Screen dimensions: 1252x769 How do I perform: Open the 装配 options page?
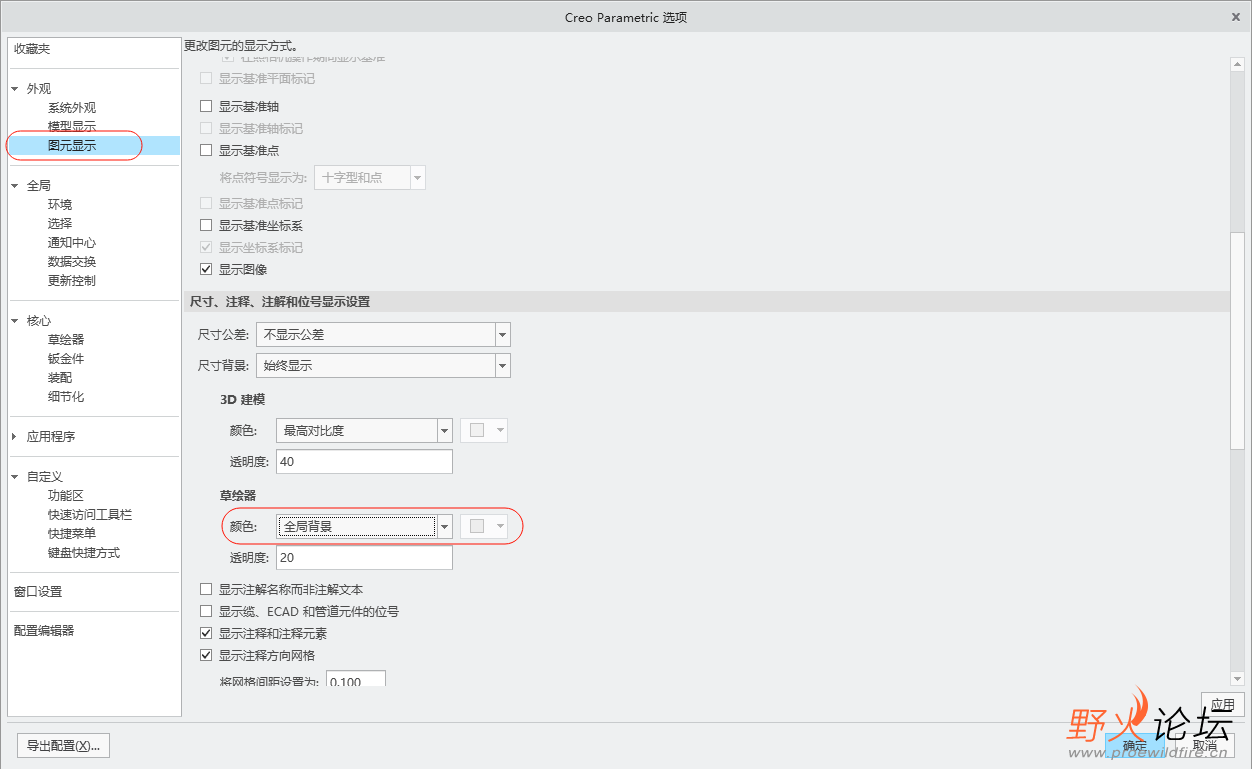[x=60, y=378]
